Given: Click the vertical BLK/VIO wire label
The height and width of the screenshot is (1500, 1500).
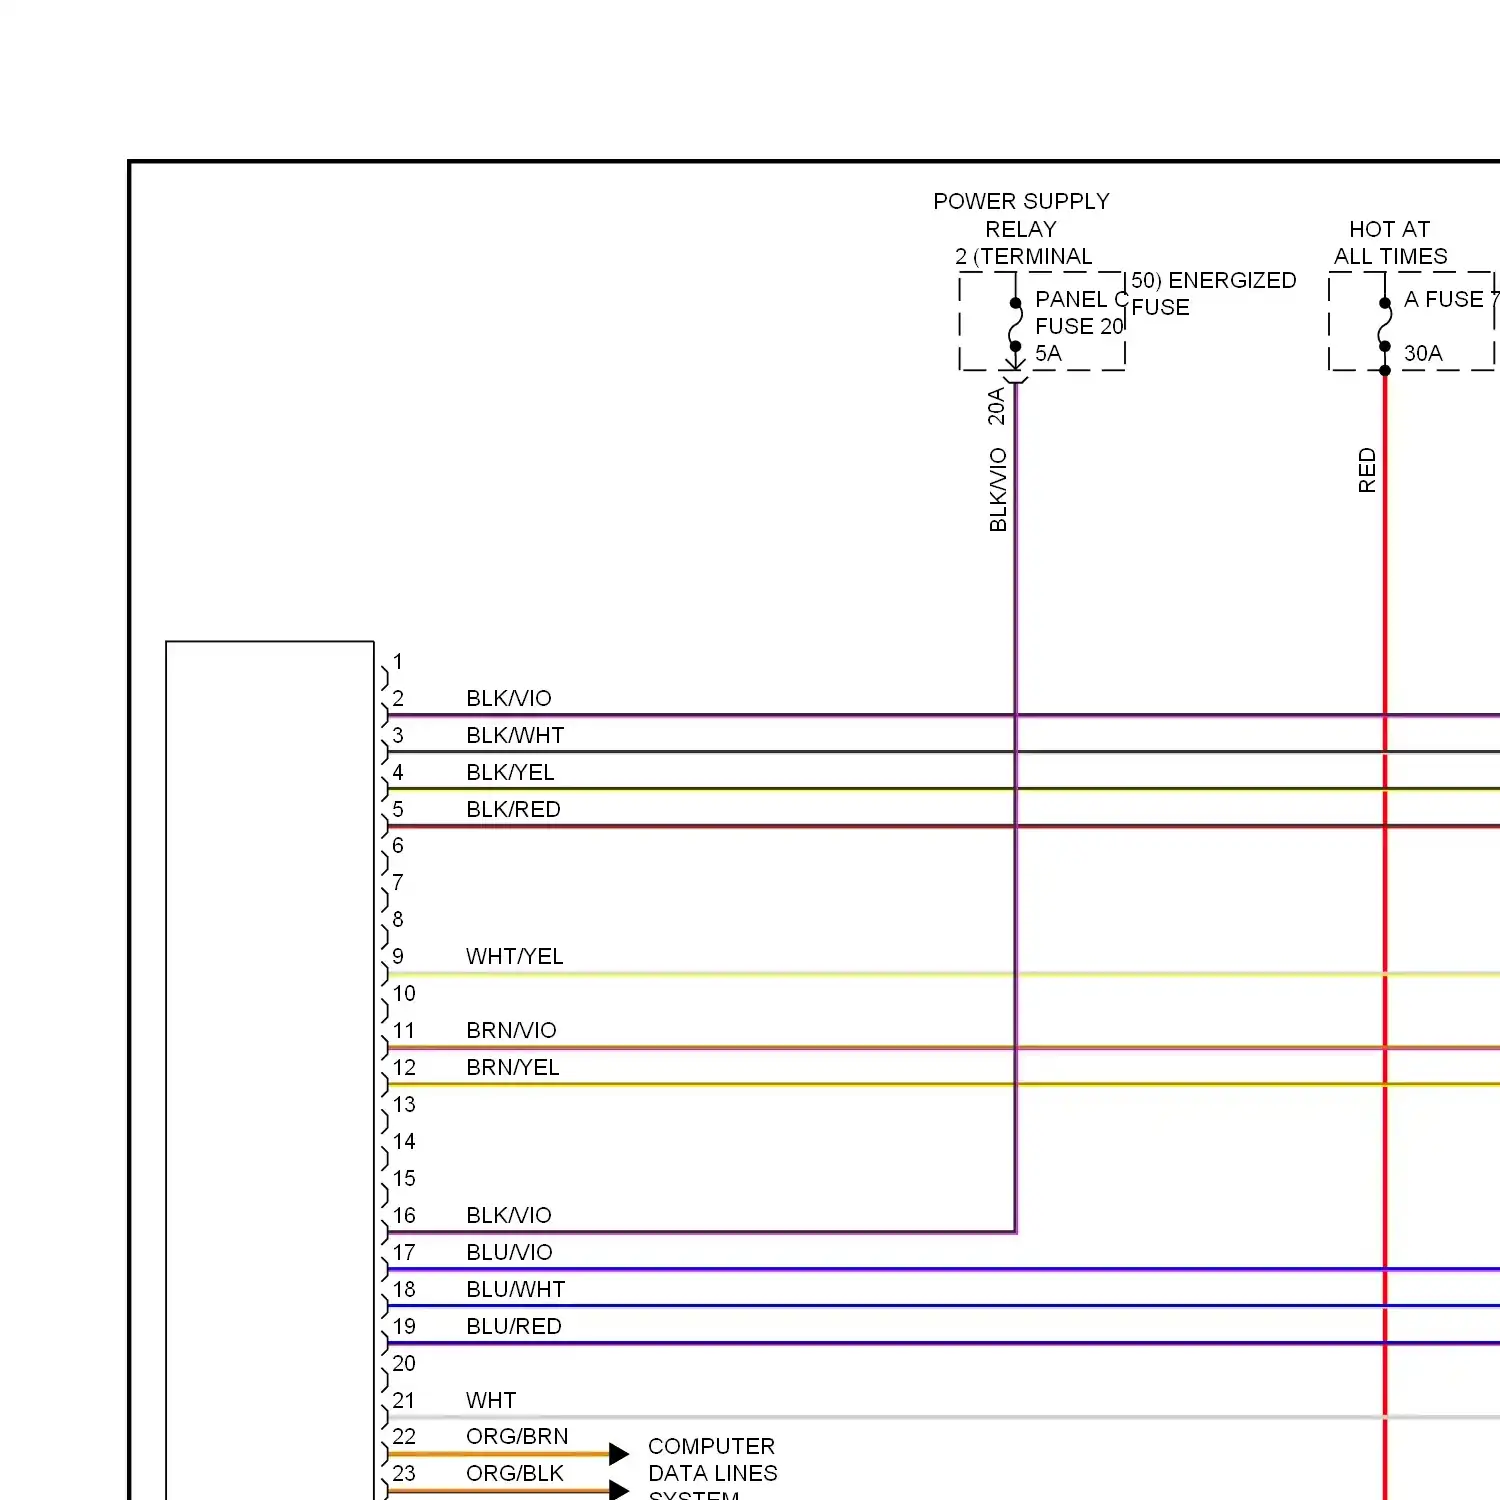Looking at the screenshot, I should pyautogui.click(x=998, y=490).
